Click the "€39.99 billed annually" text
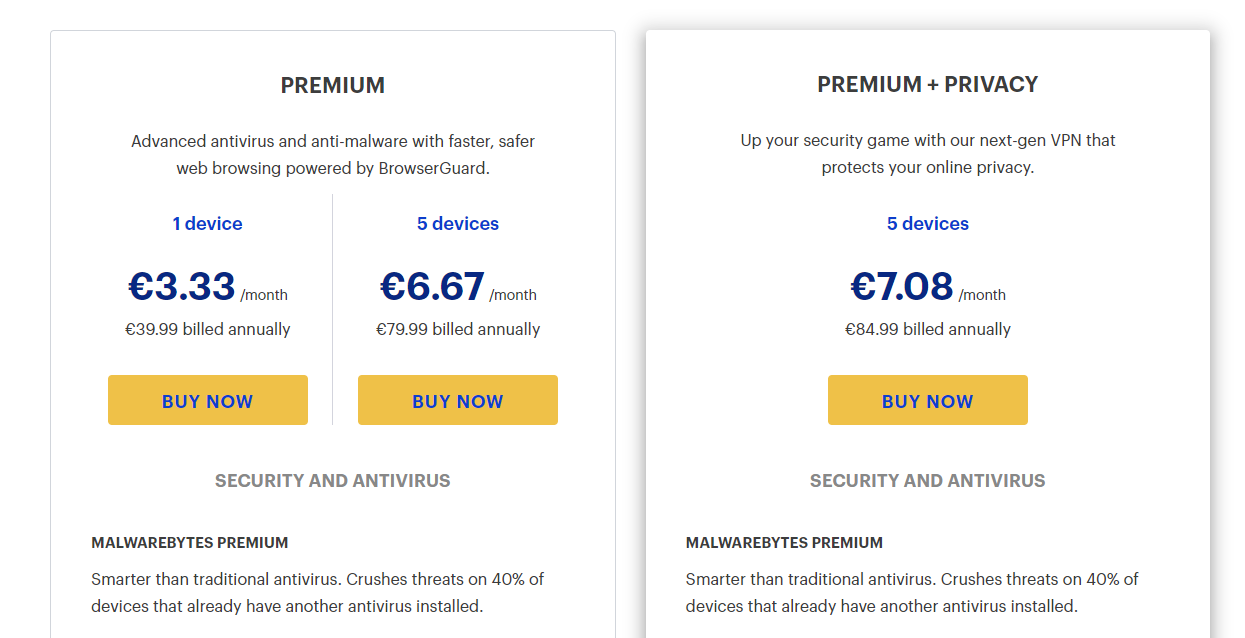This screenshot has height=638, width=1245. point(207,329)
